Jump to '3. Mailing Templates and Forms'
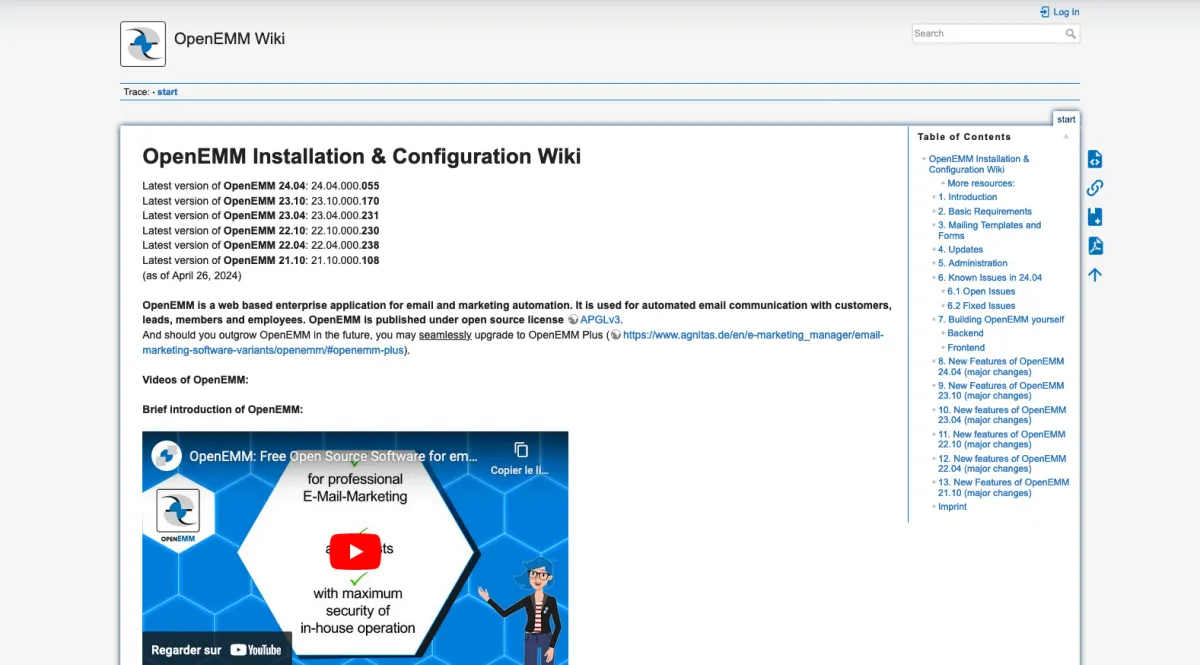Image resolution: width=1200 pixels, height=665 pixels. (x=989, y=231)
